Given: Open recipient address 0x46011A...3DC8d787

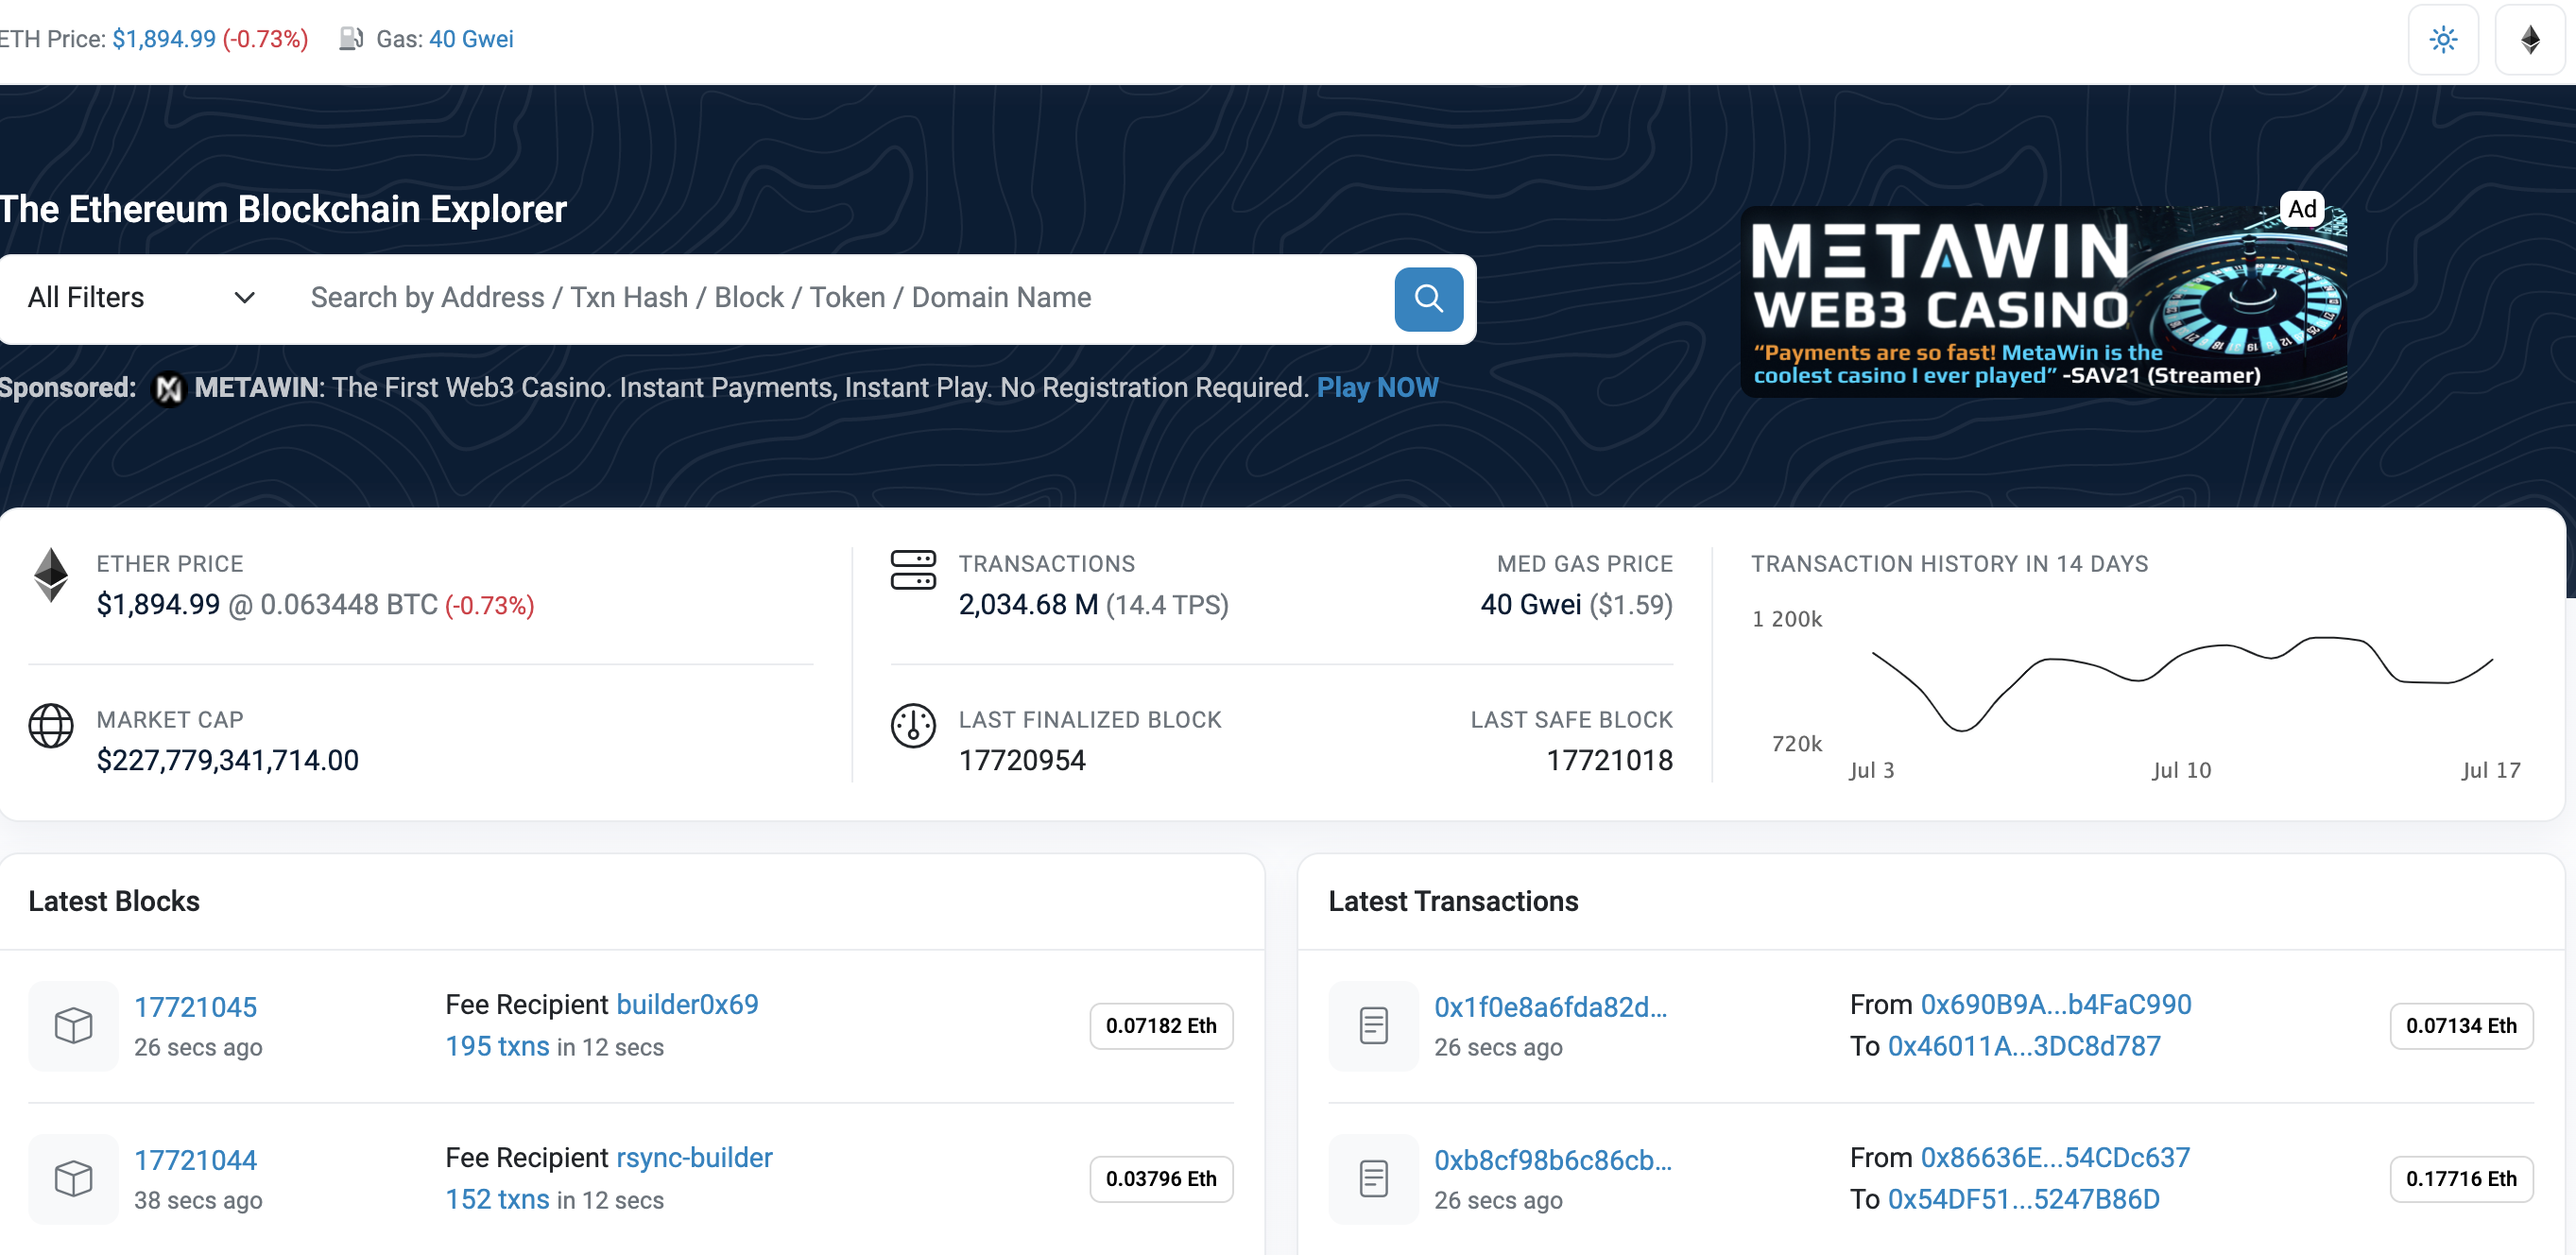Looking at the screenshot, I should coord(2023,1047).
